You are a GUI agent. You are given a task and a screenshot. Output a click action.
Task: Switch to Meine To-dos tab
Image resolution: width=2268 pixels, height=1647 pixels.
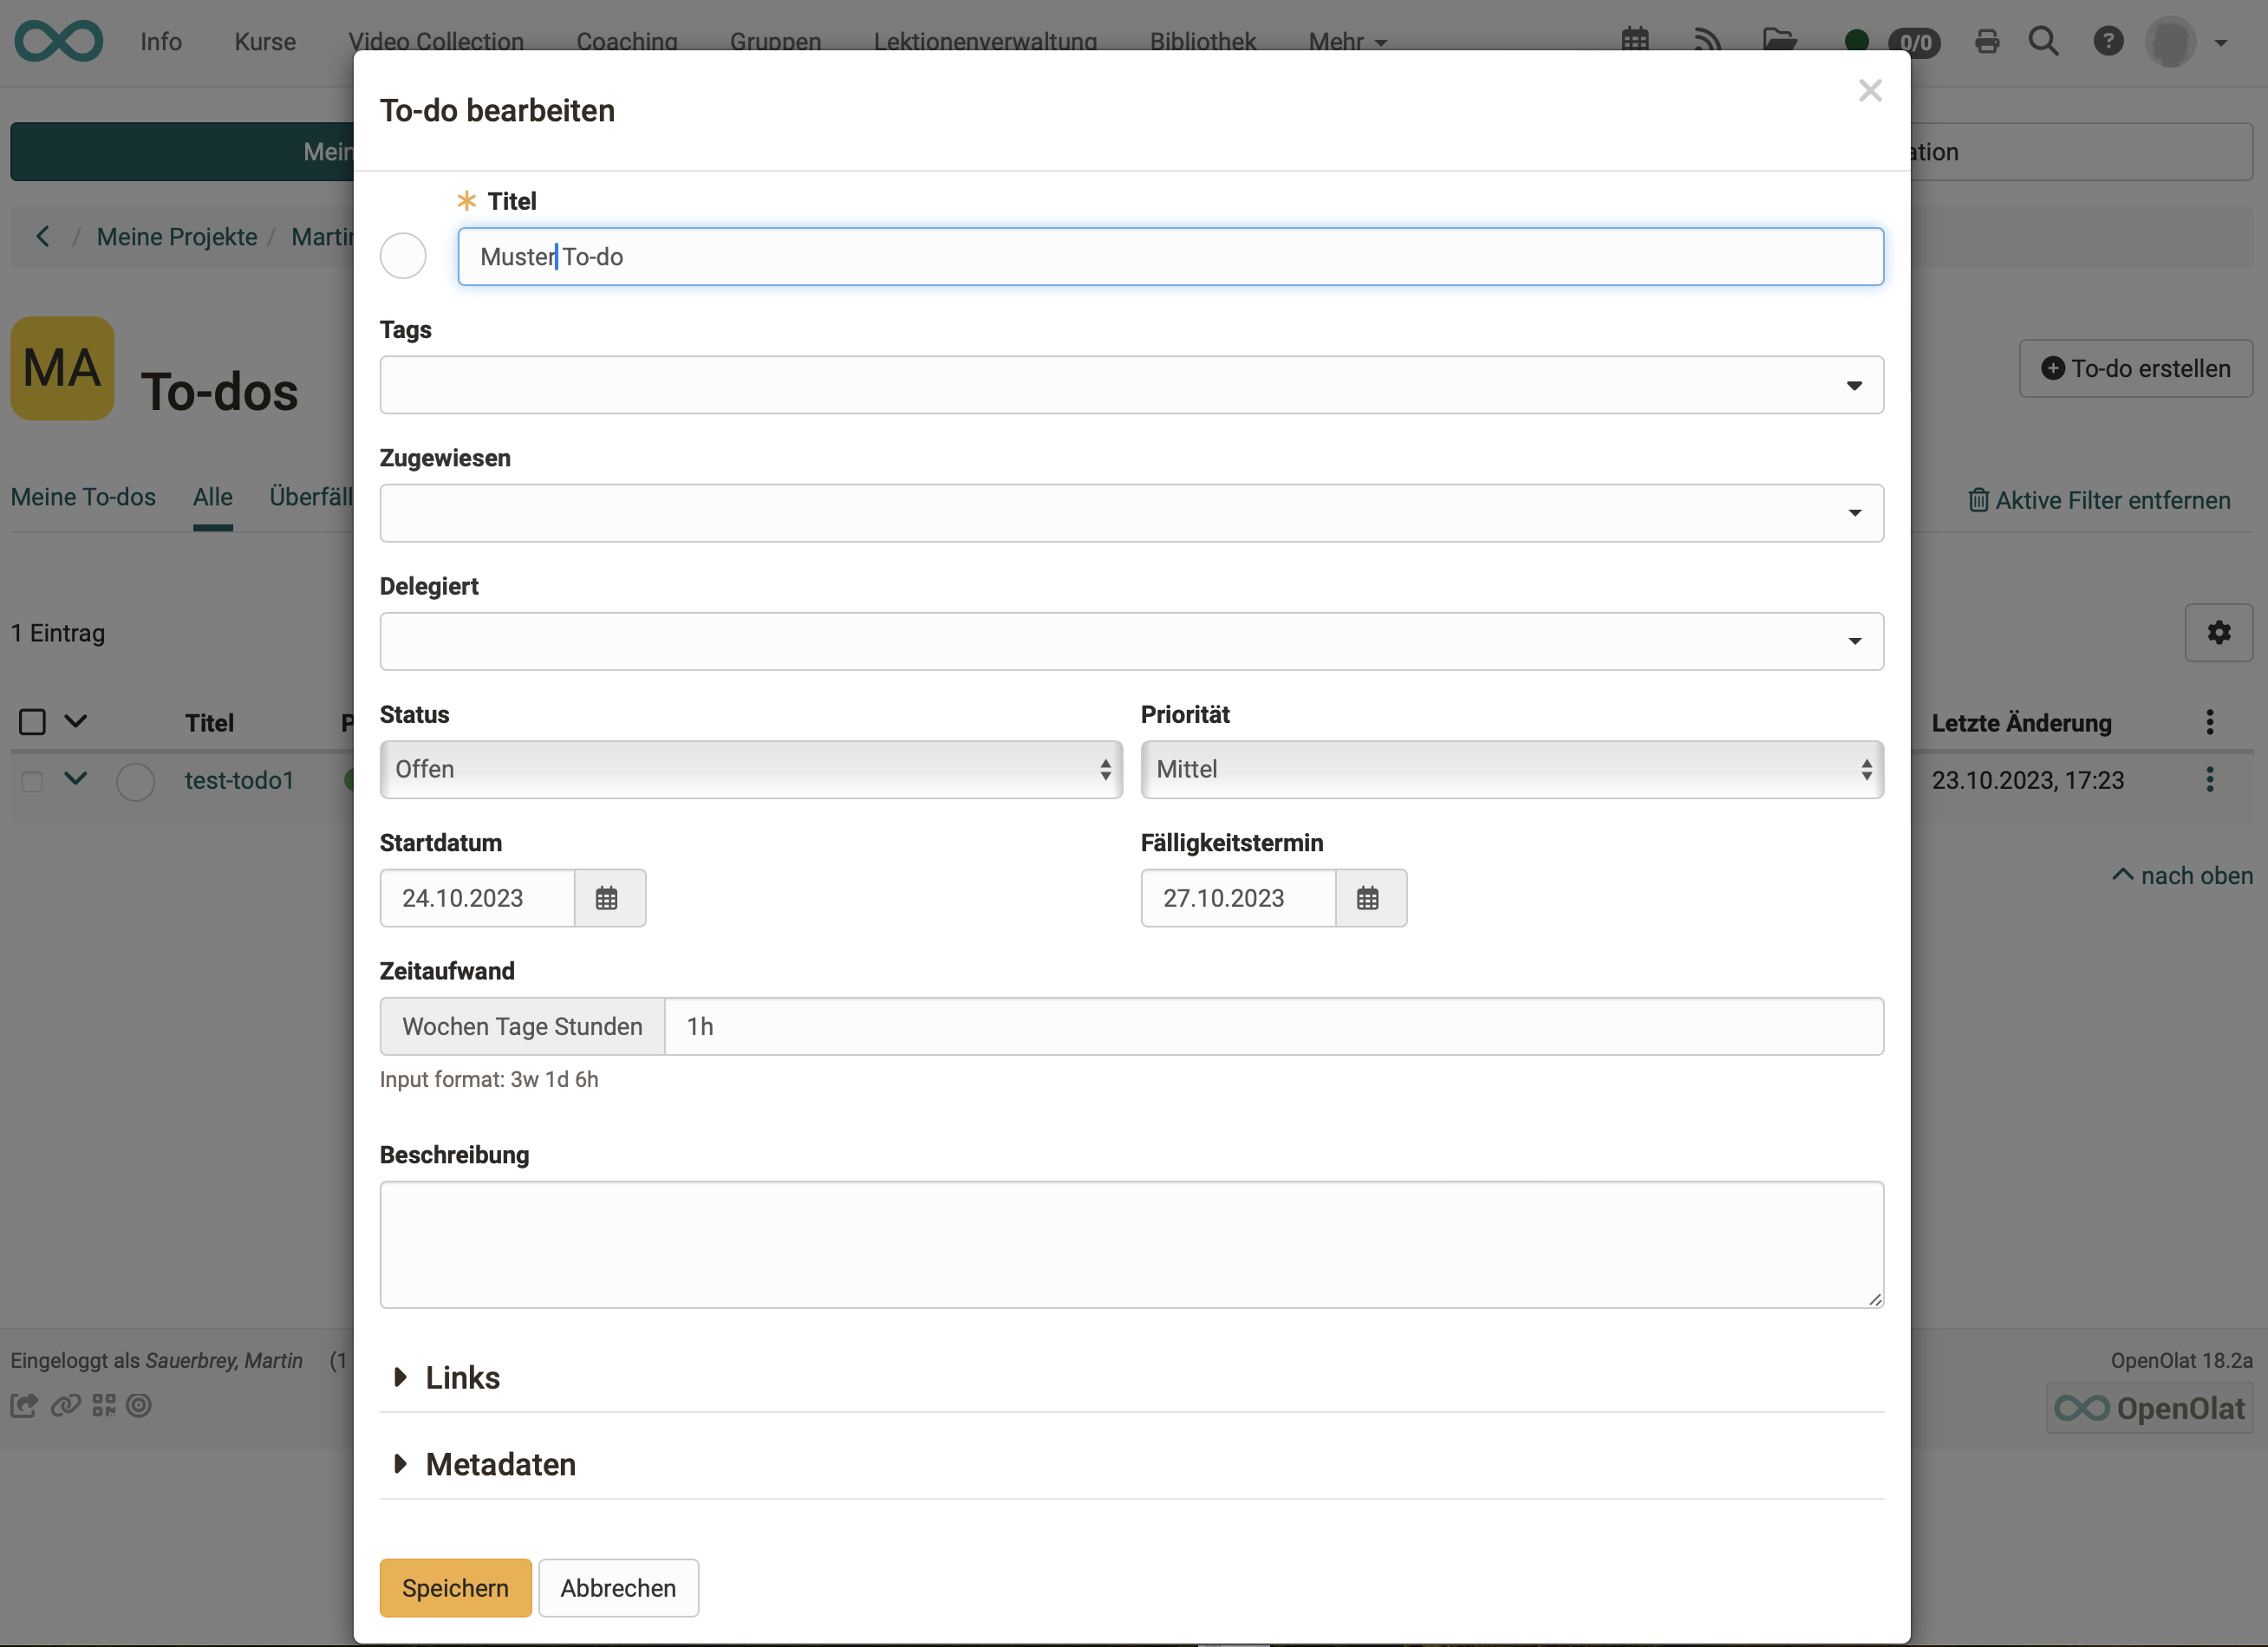tap(83, 497)
